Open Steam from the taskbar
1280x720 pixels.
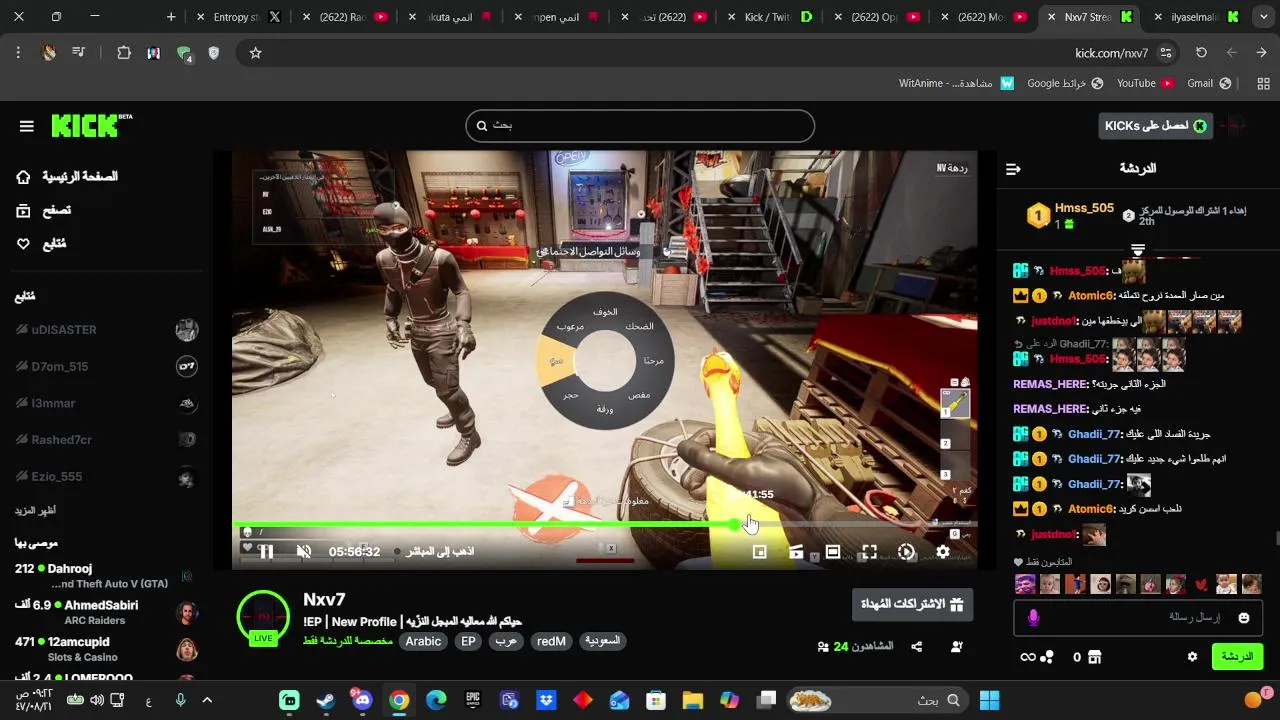[x=325, y=700]
